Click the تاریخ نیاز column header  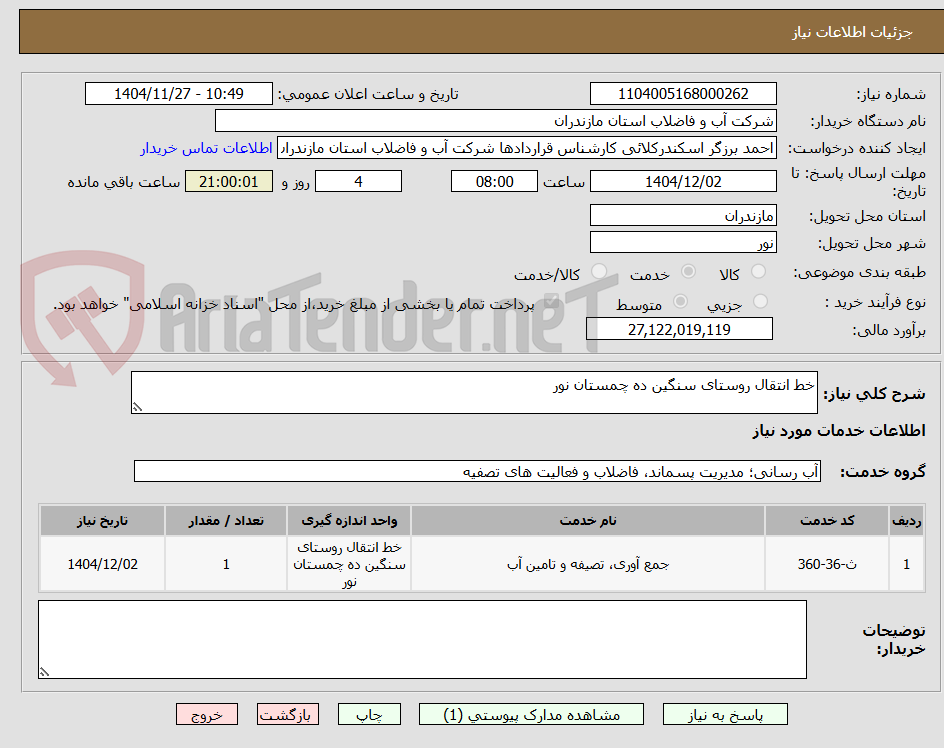[102, 521]
